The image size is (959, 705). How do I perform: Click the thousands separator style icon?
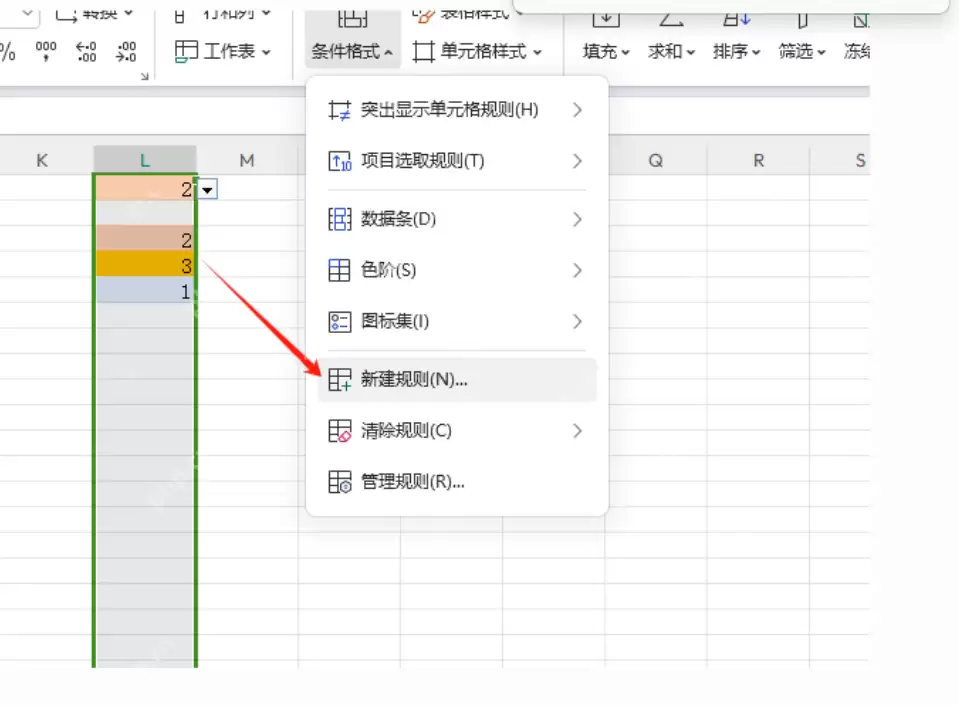coord(46,51)
